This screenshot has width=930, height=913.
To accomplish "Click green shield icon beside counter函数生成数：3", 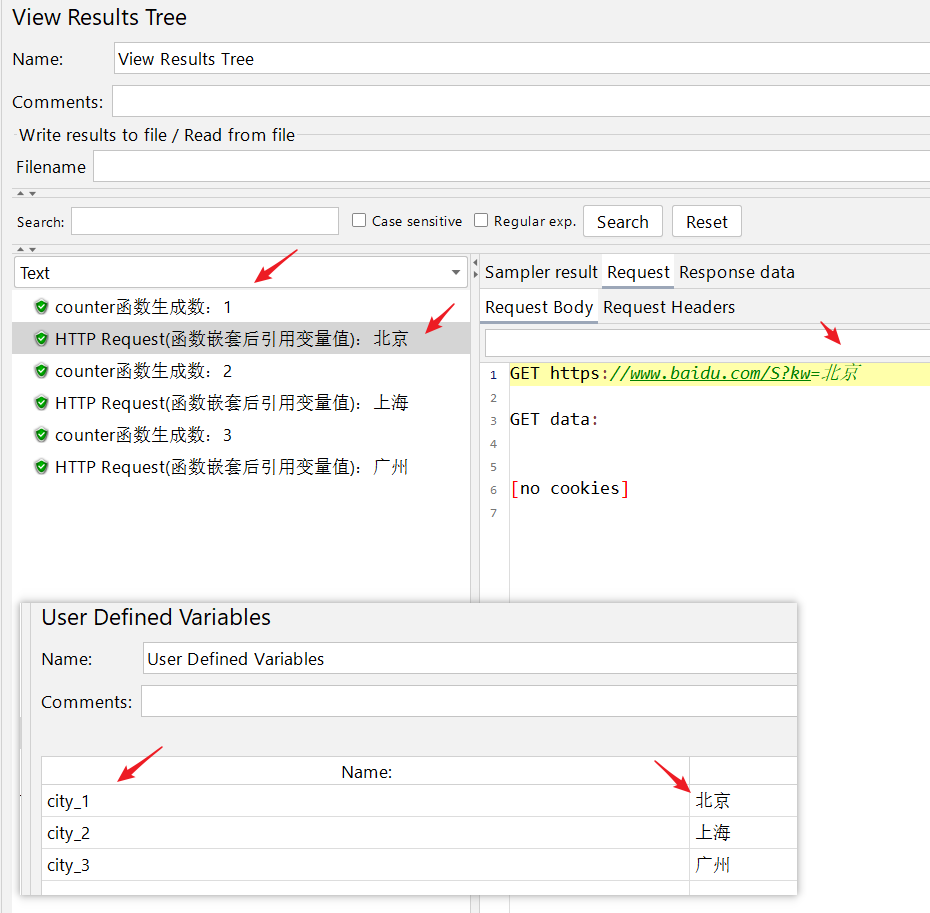I will pos(41,435).
